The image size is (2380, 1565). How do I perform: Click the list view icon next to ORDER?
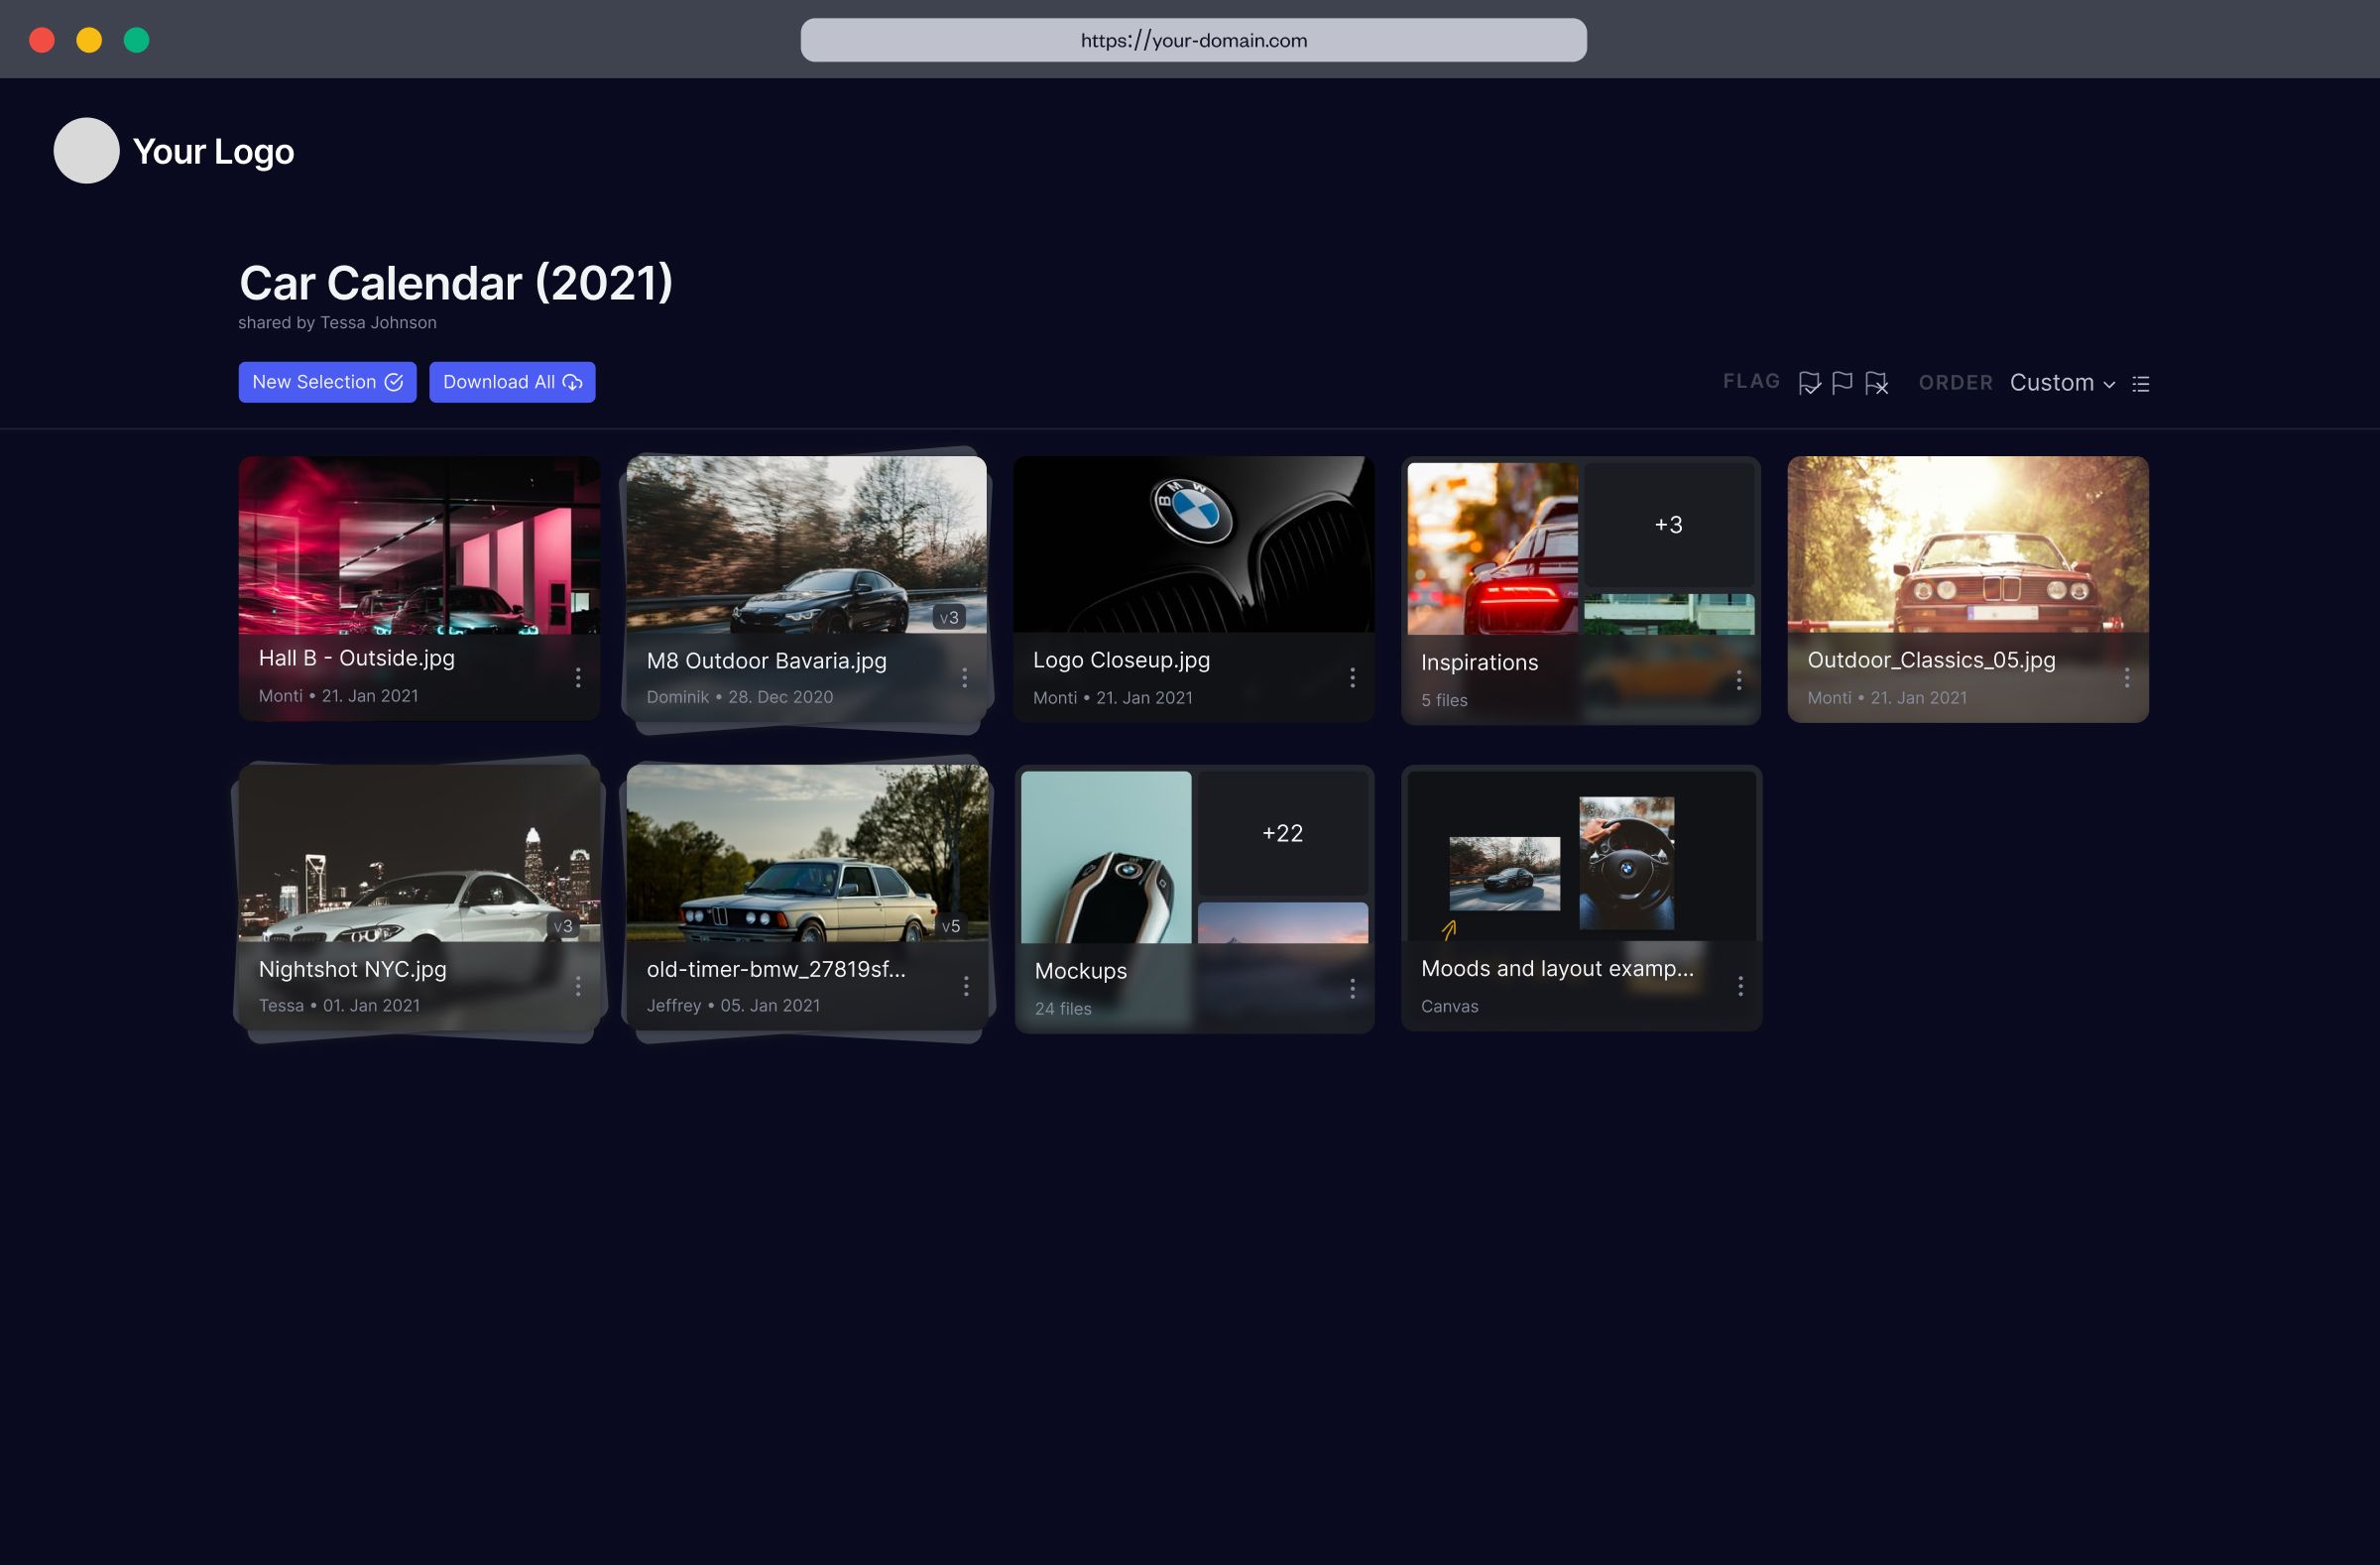[x=2143, y=383]
